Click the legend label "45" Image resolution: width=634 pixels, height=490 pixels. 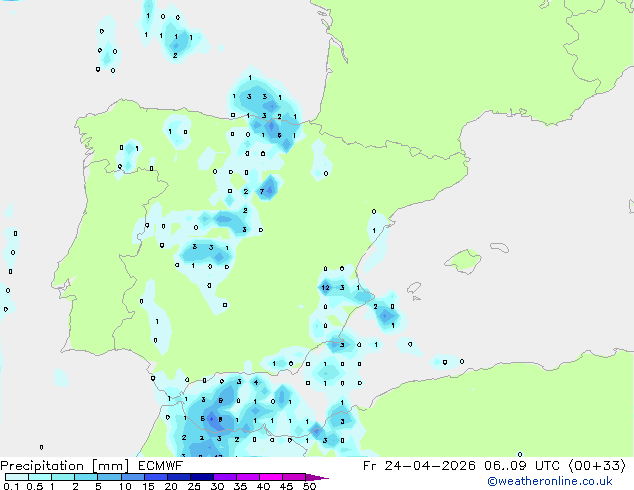coord(286,486)
